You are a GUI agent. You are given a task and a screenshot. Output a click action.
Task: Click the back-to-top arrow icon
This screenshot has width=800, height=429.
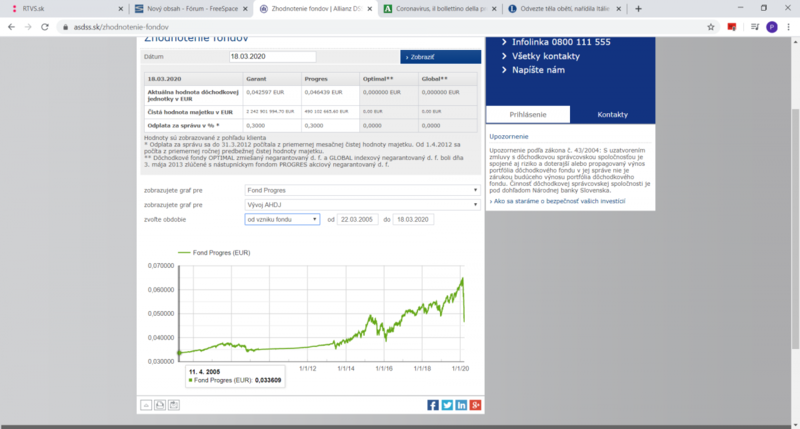coord(146,405)
